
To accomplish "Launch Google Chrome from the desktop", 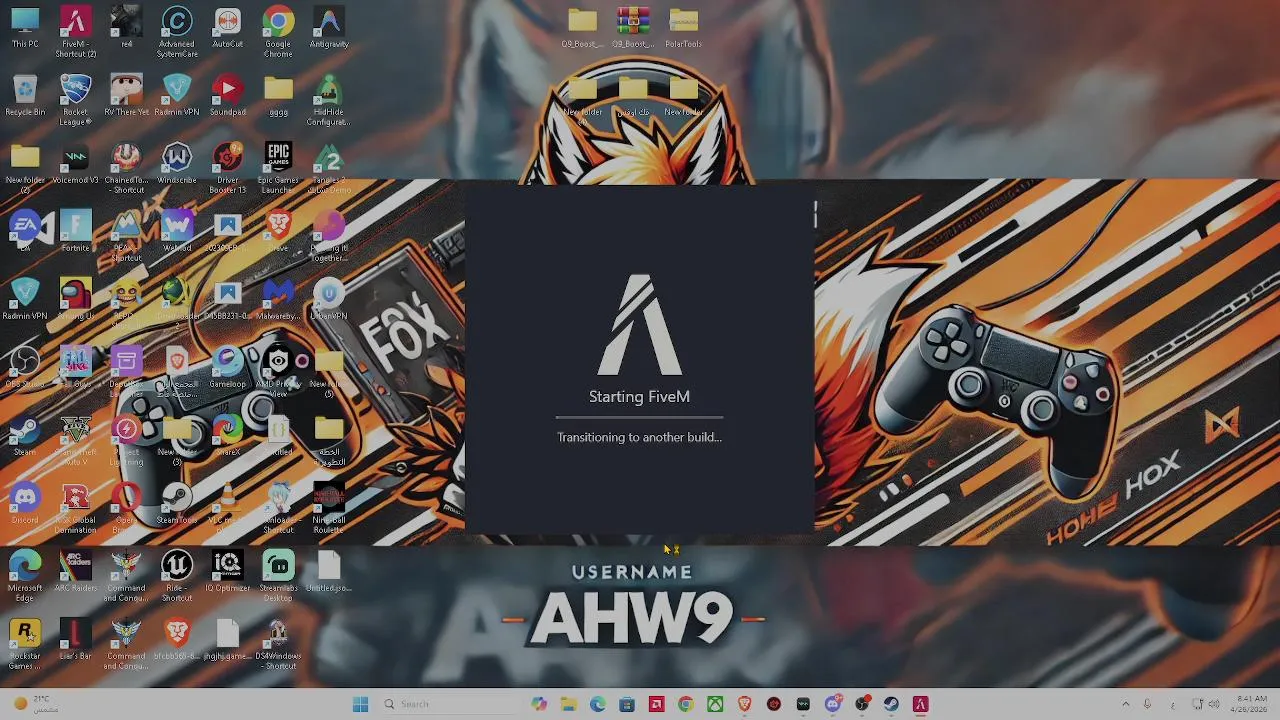I will 278,32.
